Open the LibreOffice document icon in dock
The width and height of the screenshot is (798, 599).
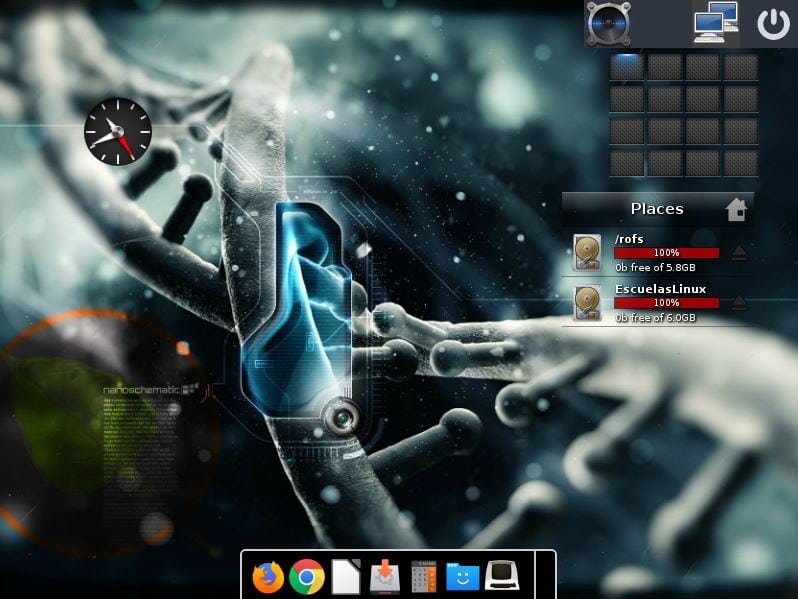pos(346,577)
